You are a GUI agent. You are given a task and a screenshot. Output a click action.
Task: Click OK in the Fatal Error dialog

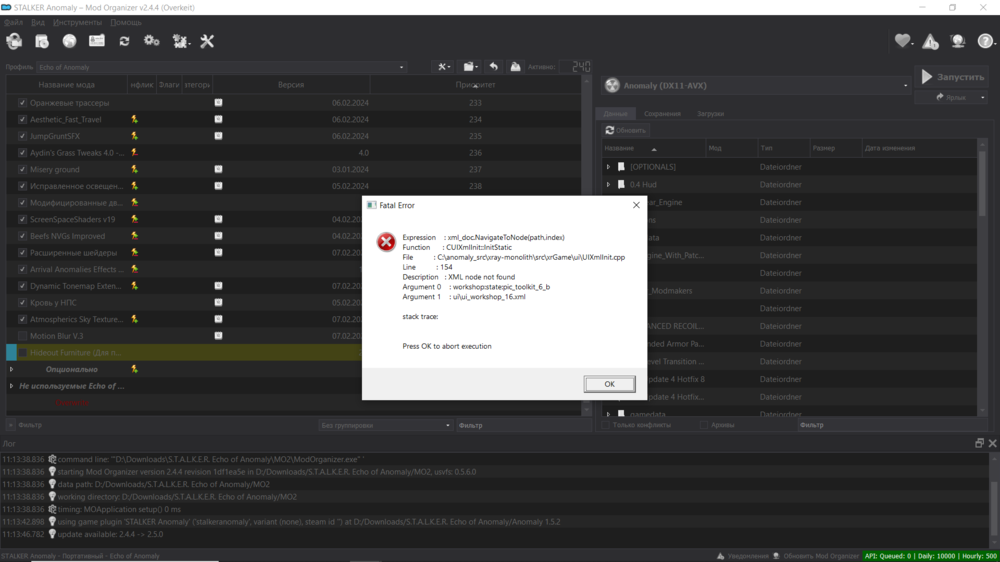(x=609, y=384)
